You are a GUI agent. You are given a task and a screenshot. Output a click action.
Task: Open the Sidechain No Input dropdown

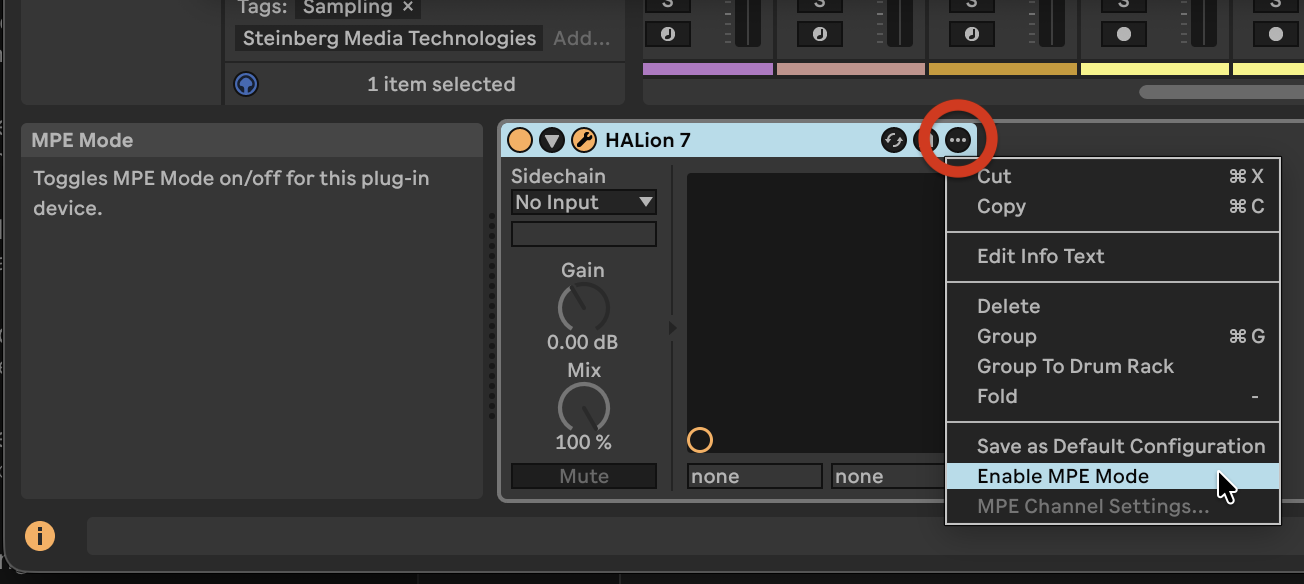[x=584, y=202]
